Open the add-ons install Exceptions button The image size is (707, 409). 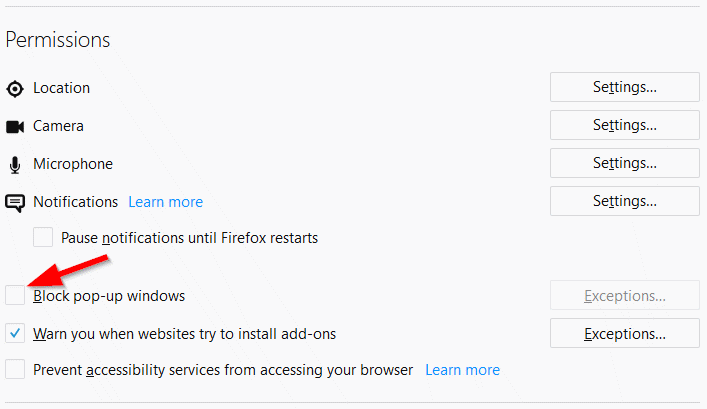click(624, 333)
